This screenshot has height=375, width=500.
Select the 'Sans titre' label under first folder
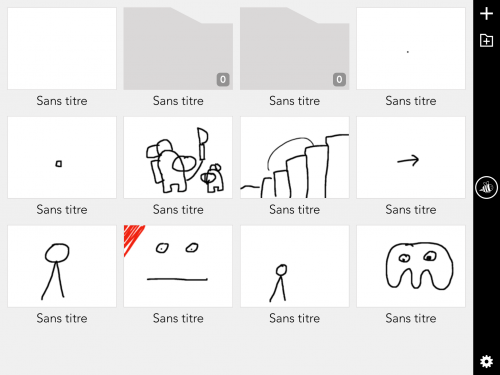point(178,101)
